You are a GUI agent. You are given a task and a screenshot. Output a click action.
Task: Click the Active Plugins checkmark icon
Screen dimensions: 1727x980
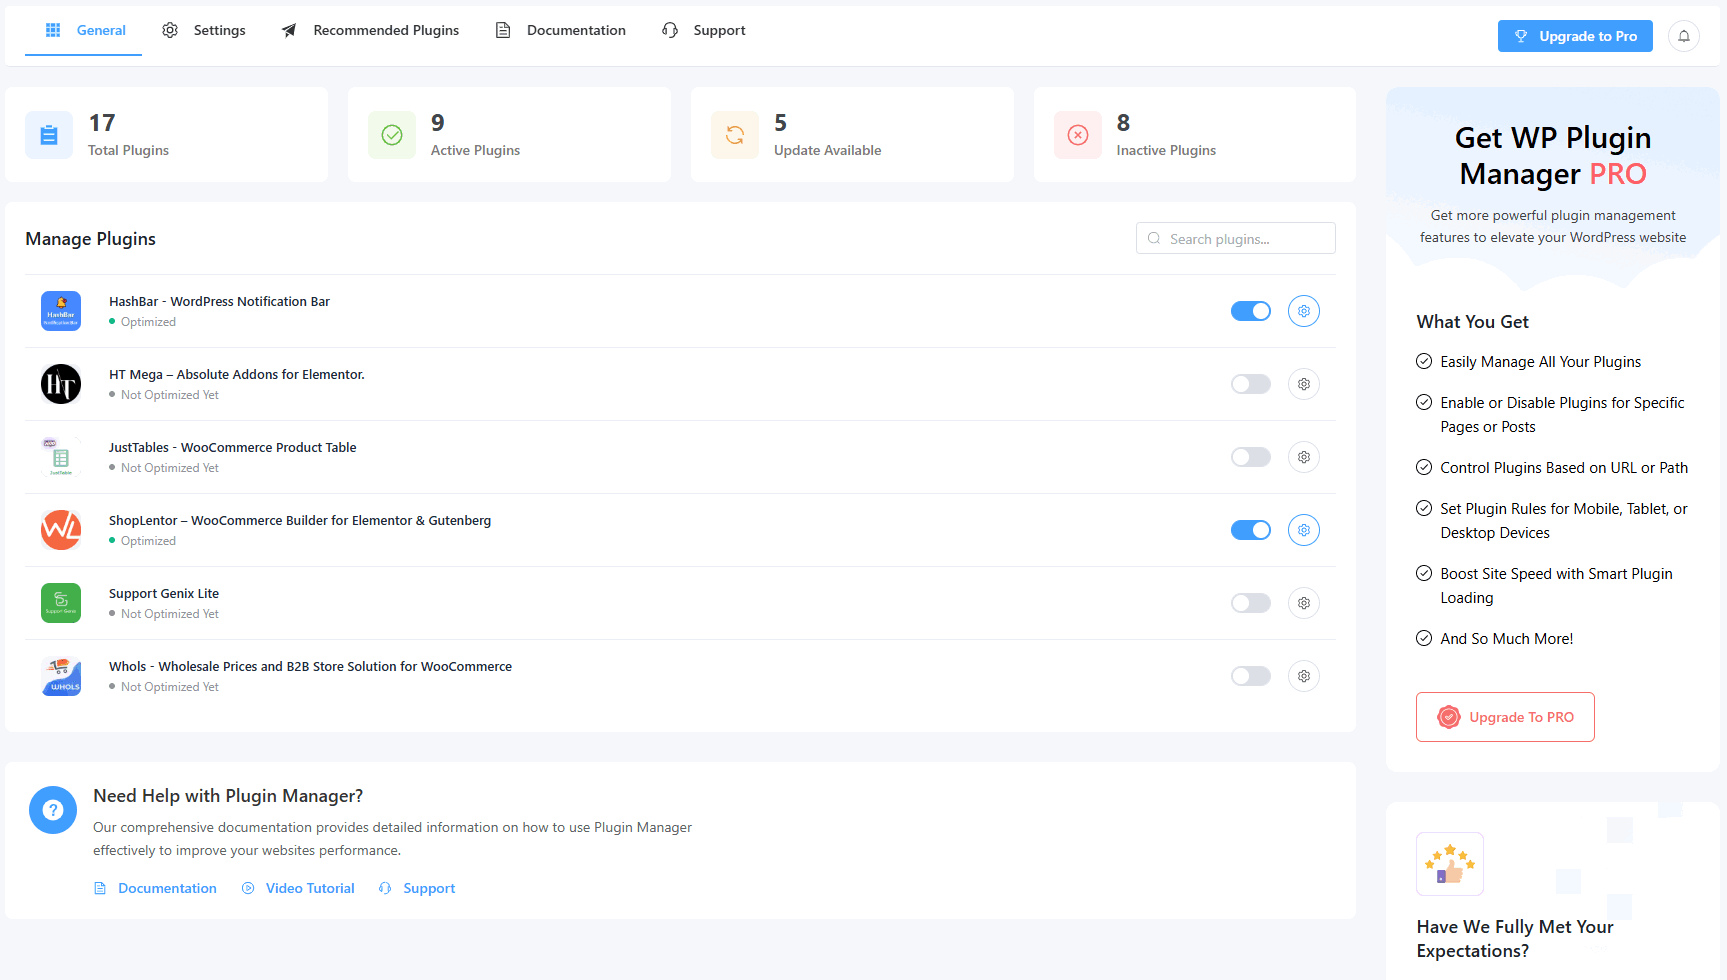coord(392,135)
